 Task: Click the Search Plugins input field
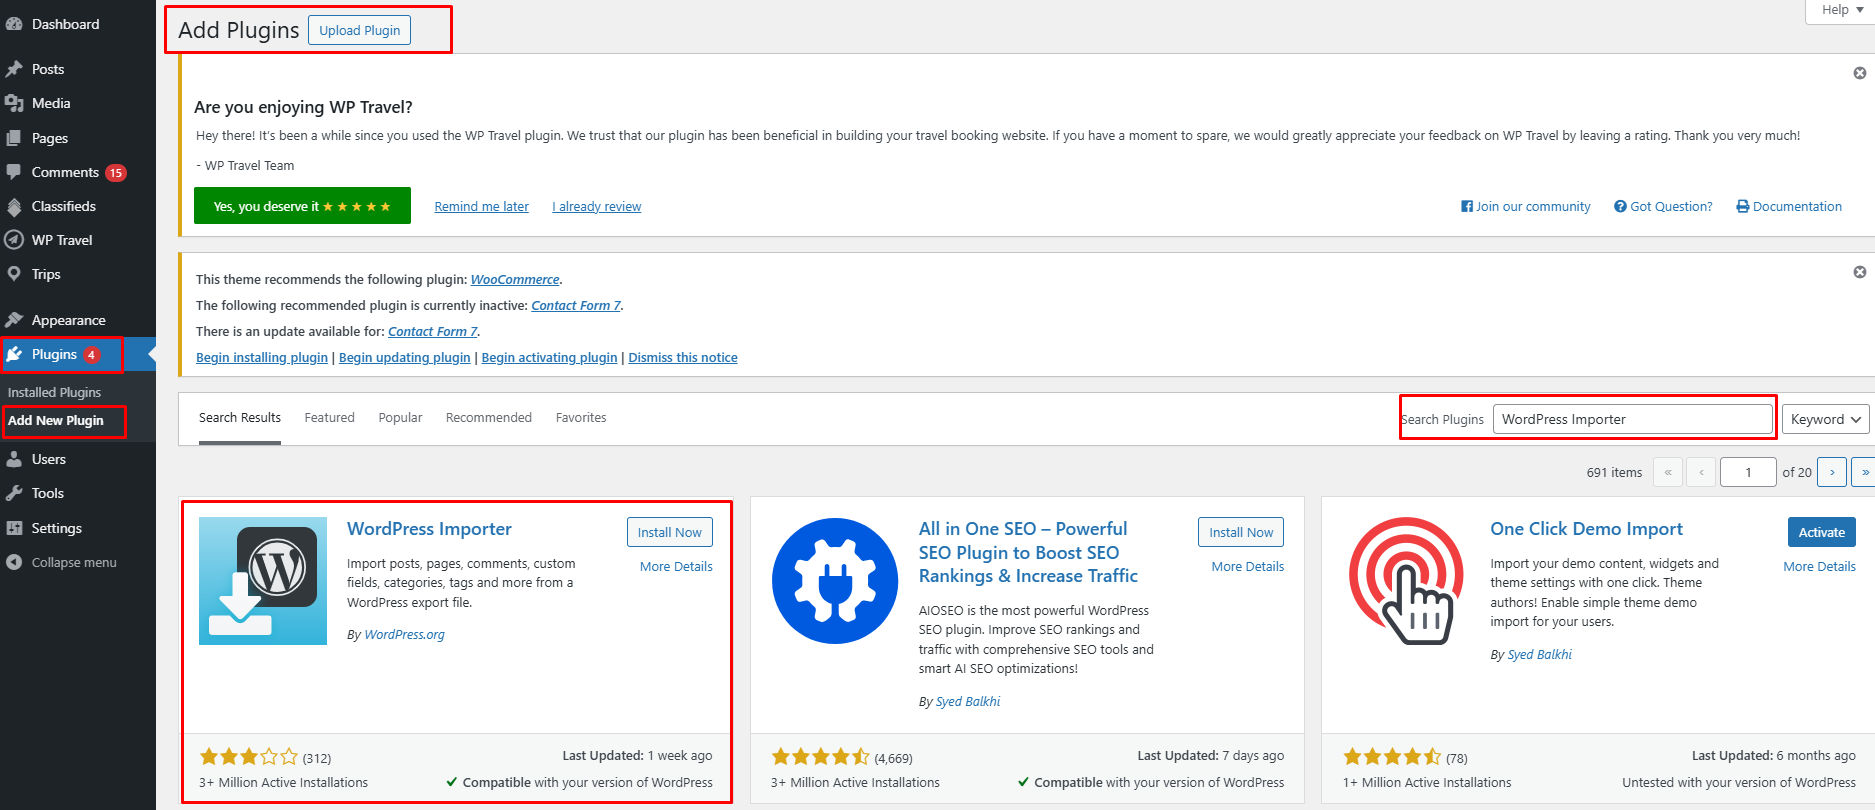click(1632, 420)
